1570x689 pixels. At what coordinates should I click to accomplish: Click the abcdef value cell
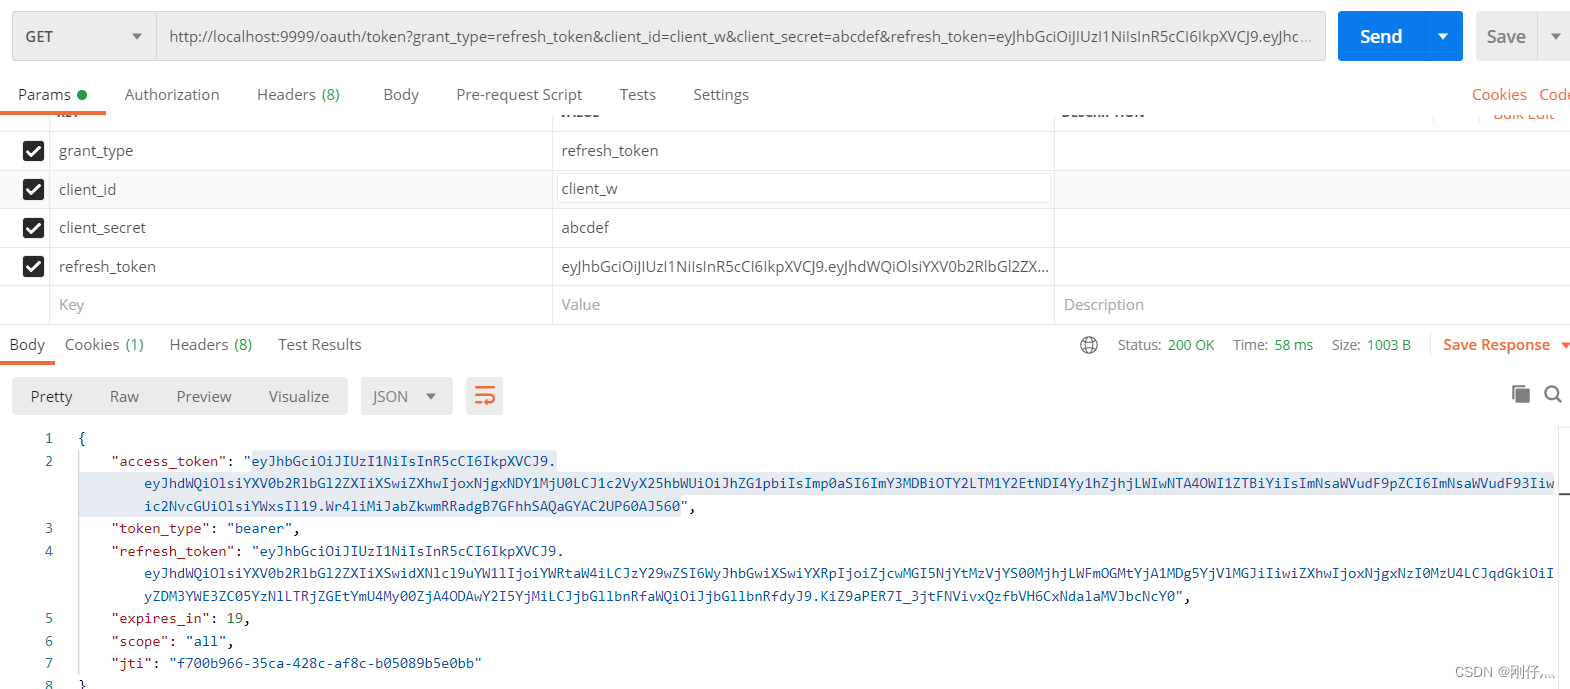tap(803, 228)
